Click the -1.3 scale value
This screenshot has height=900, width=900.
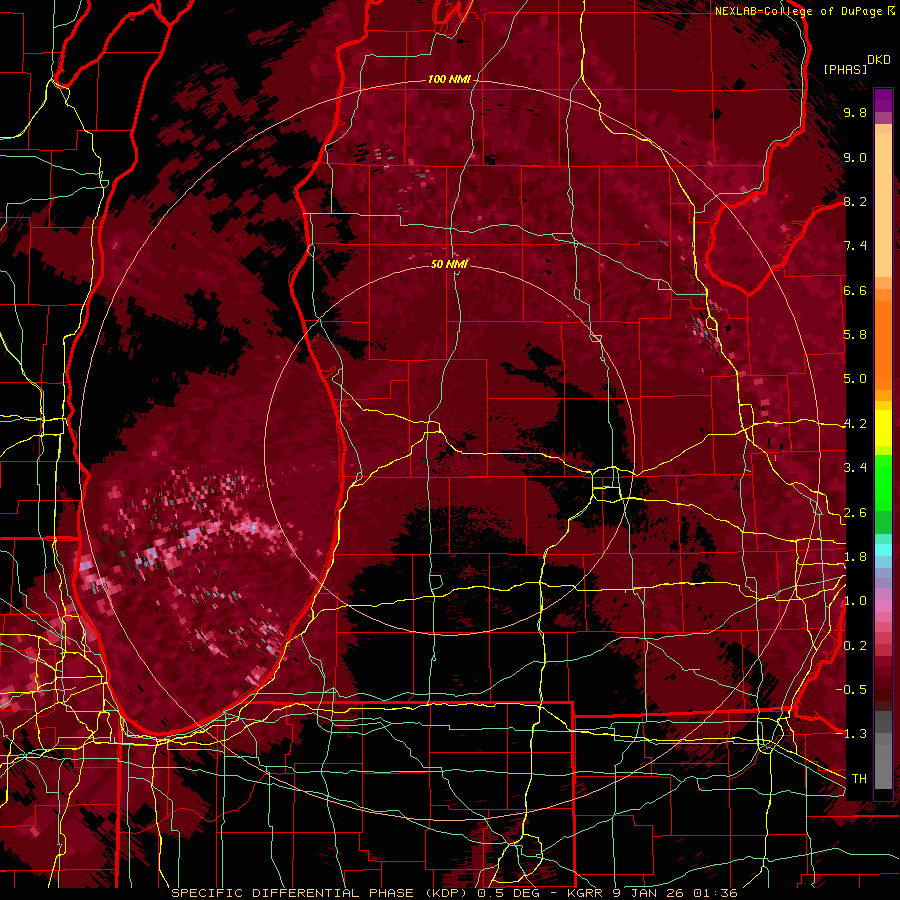pos(851,734)
